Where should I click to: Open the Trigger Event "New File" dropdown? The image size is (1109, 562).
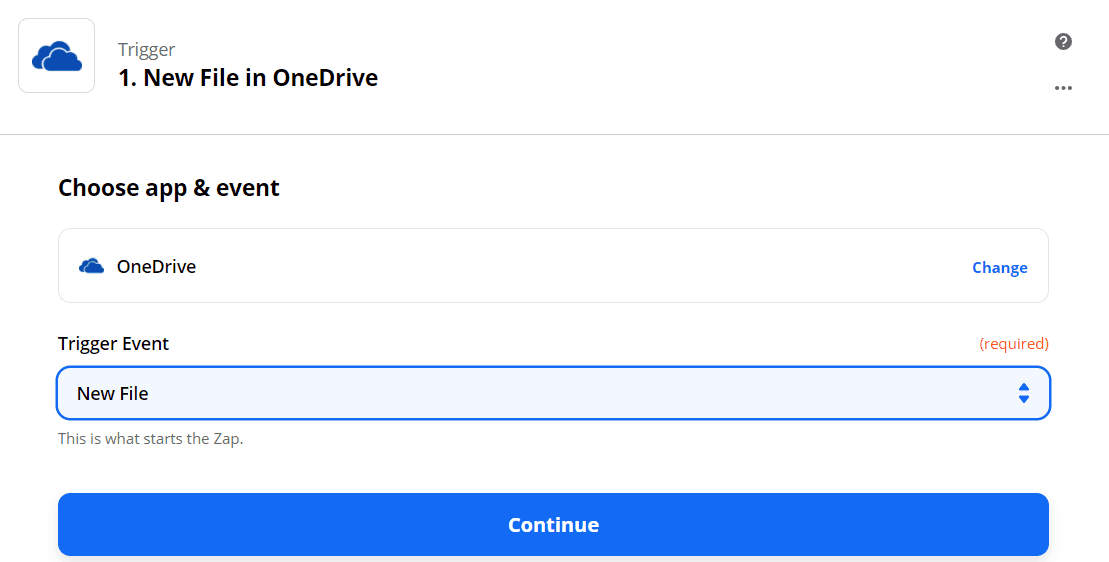click(552, 393)
